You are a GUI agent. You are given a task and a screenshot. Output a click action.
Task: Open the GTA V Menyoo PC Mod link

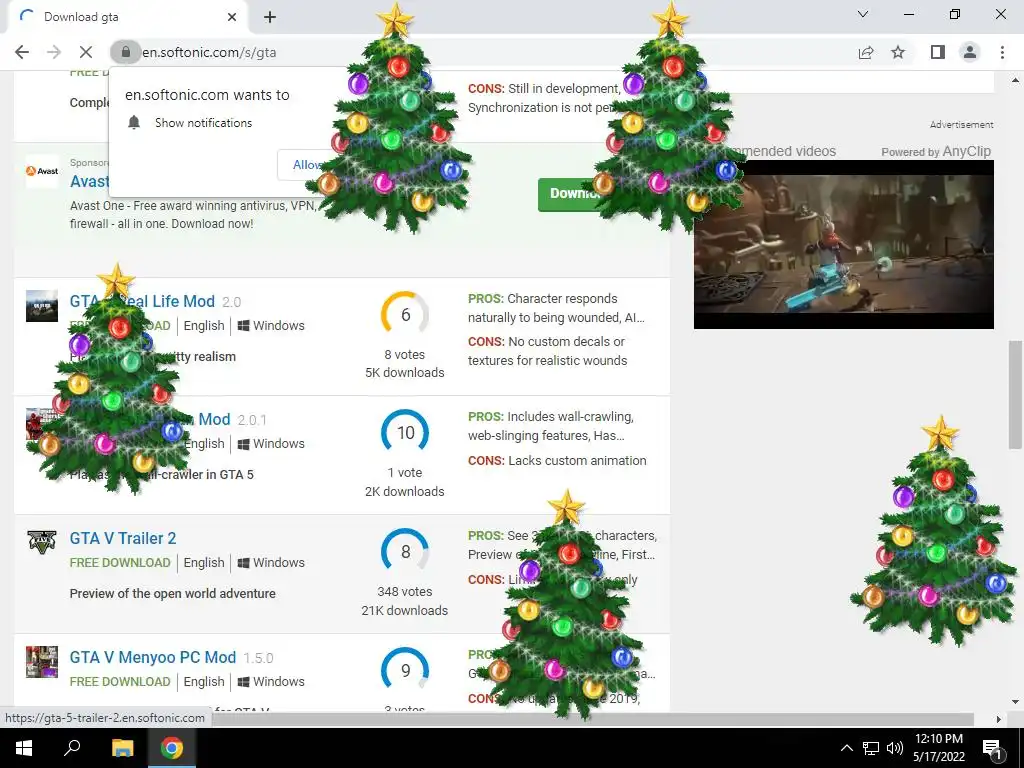pos(153,657)
